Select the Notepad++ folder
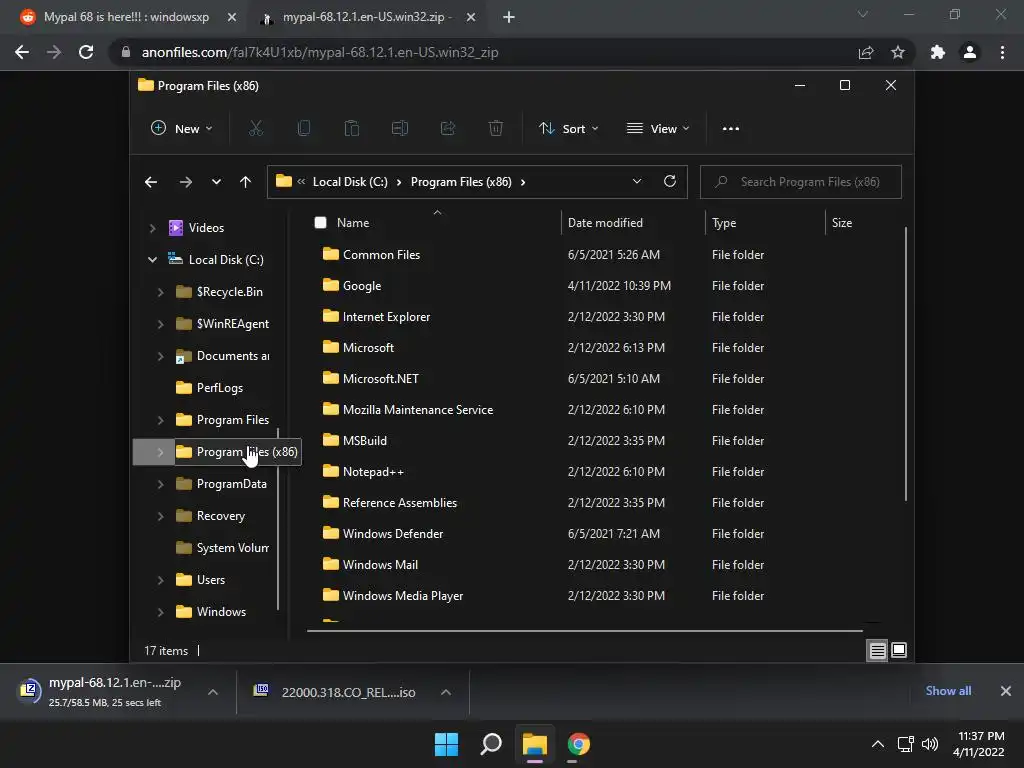Image resolution: width=1024 pixels, height=768 pixels. (x=373, y=472)
